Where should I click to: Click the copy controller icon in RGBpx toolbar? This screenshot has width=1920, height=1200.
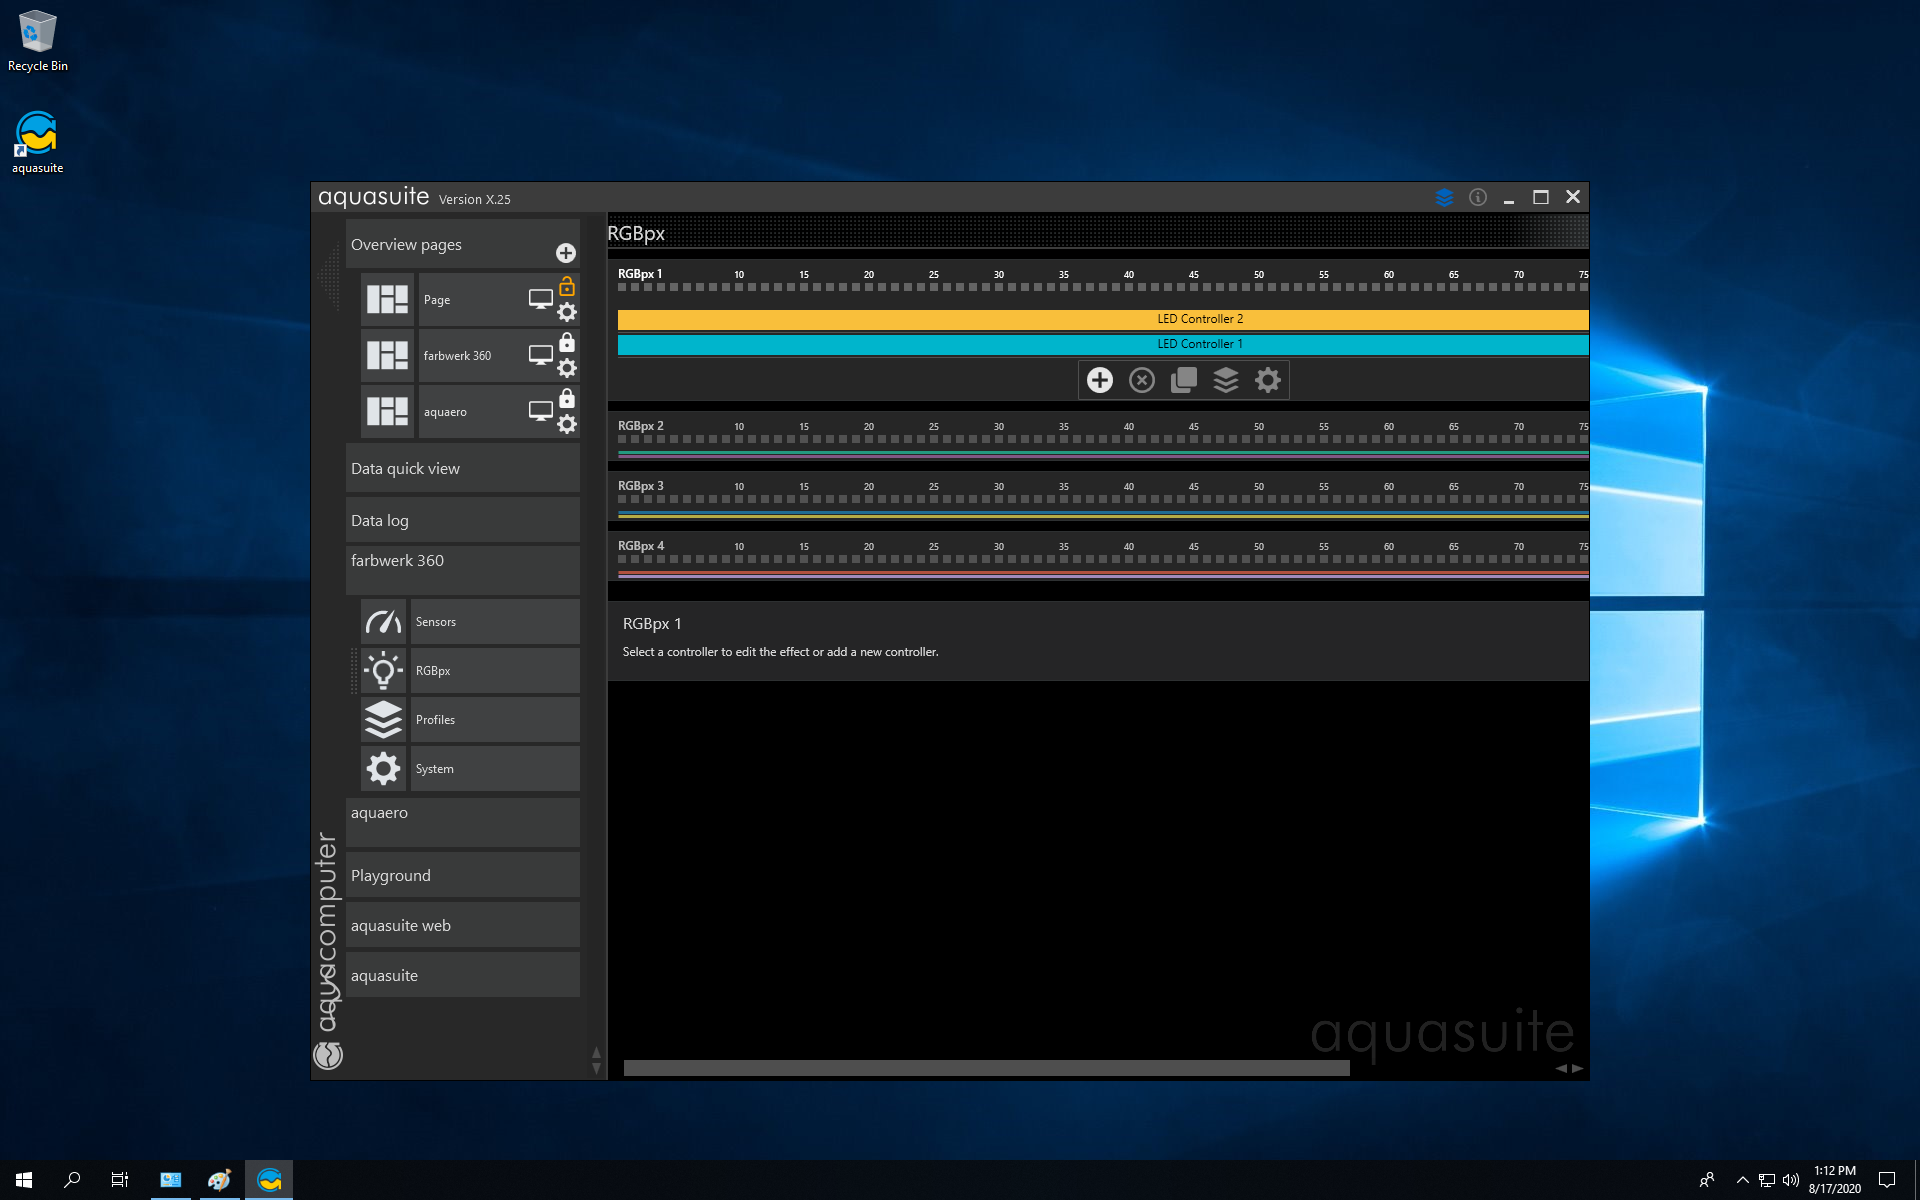1184,380
